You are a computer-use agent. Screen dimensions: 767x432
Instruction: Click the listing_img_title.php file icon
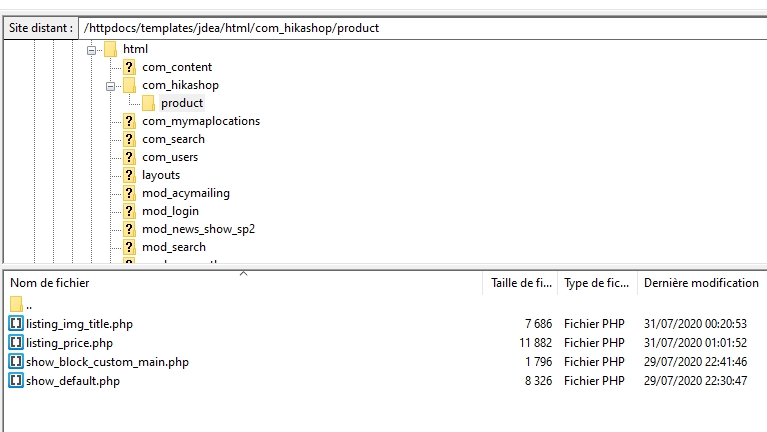click(x=16, y=324)
